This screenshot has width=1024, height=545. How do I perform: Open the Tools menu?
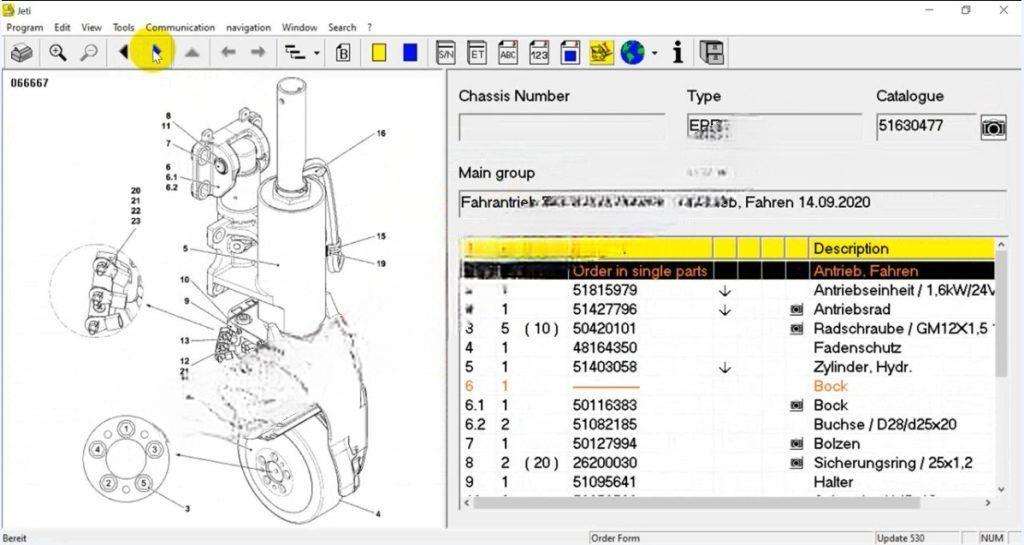pyautogui.click(x=124, y=27)
